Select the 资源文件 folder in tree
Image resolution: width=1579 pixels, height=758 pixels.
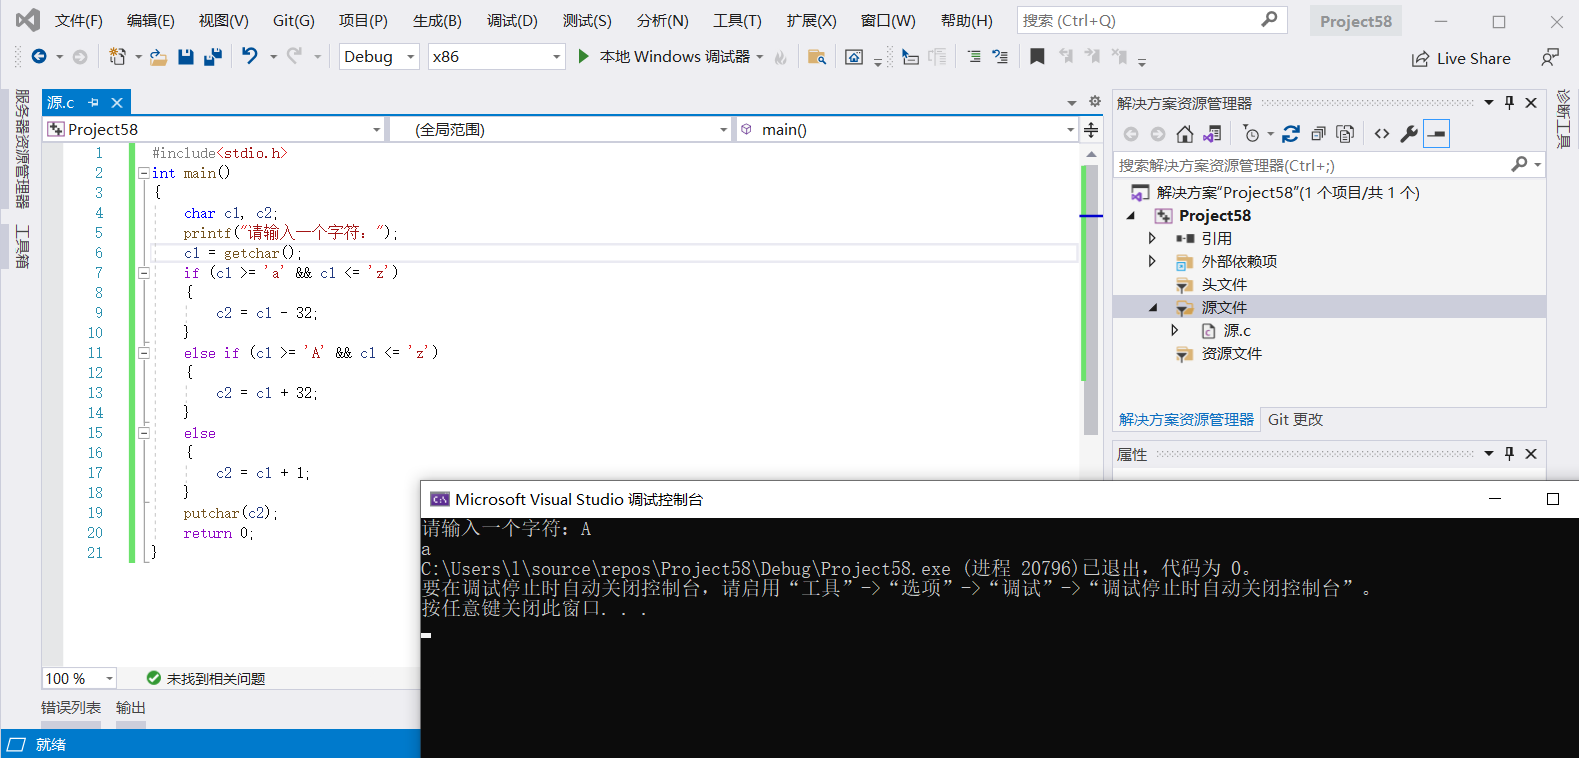pyautogui.click(x=1231, y=353)
